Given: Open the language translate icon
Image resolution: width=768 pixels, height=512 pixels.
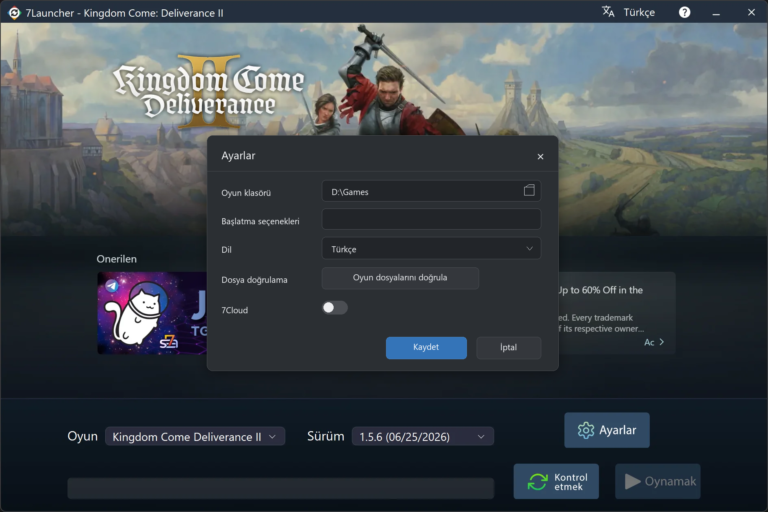Looking at the screenshot, I should click(x=608, y=12).
